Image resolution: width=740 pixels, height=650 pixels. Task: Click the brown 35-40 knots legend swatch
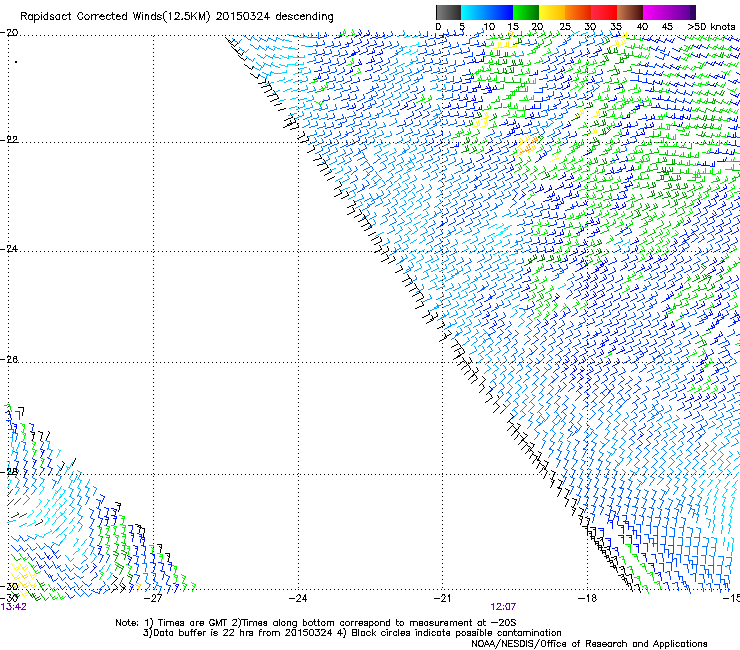(x=630, y=12)
